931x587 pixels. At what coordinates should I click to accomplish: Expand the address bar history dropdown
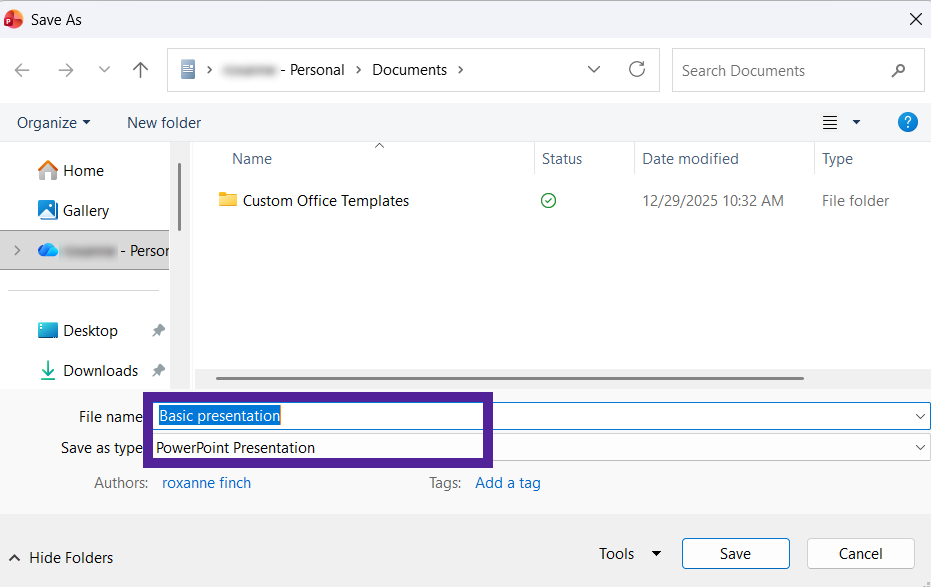coord(594,70)
